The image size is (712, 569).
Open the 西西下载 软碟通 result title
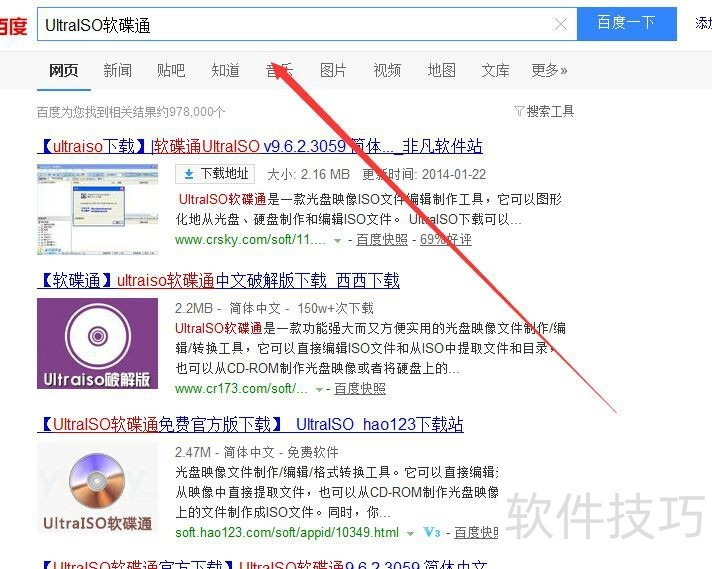point(218,281)
